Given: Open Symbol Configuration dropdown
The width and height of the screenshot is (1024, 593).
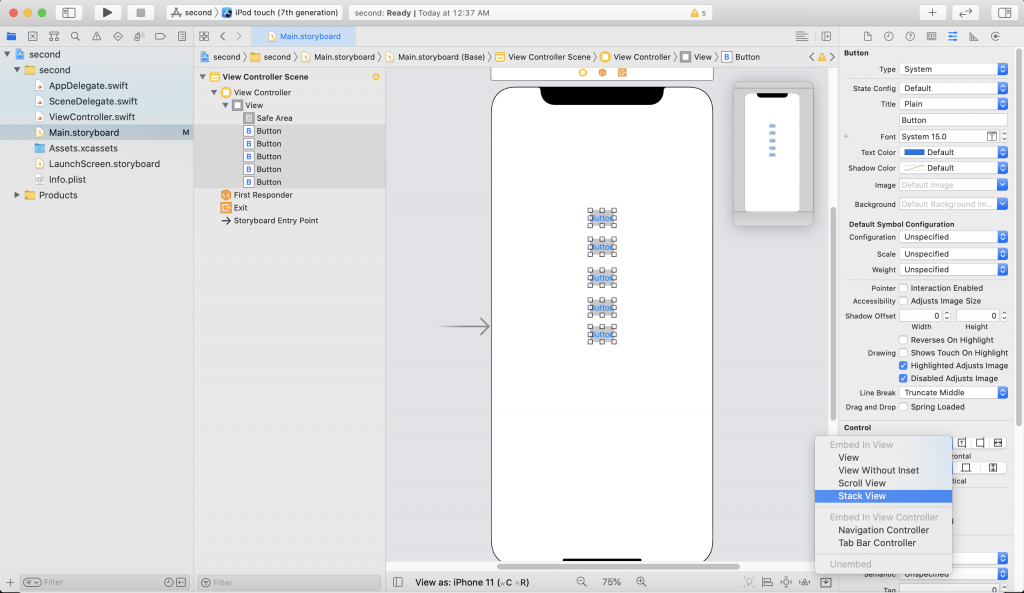Looking at the screenshot, I should tap(953, 237).
